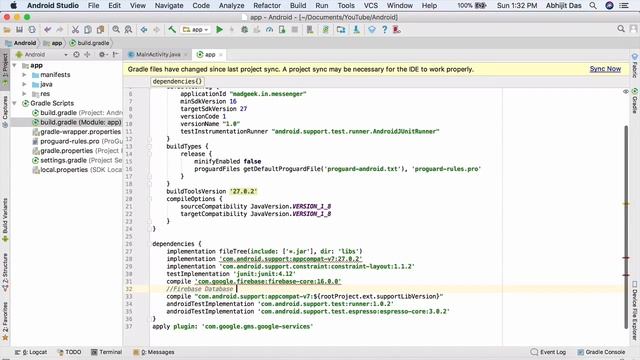Open the TODO tool window
This screenshot has width=640, height=360.
(69, 352)
